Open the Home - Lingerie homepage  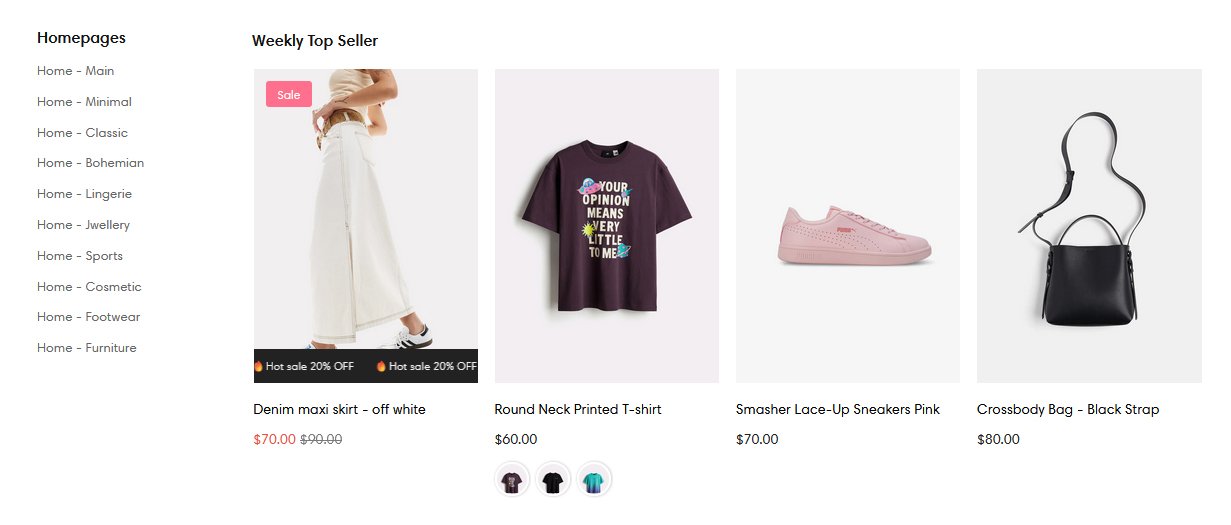(84, 194)
